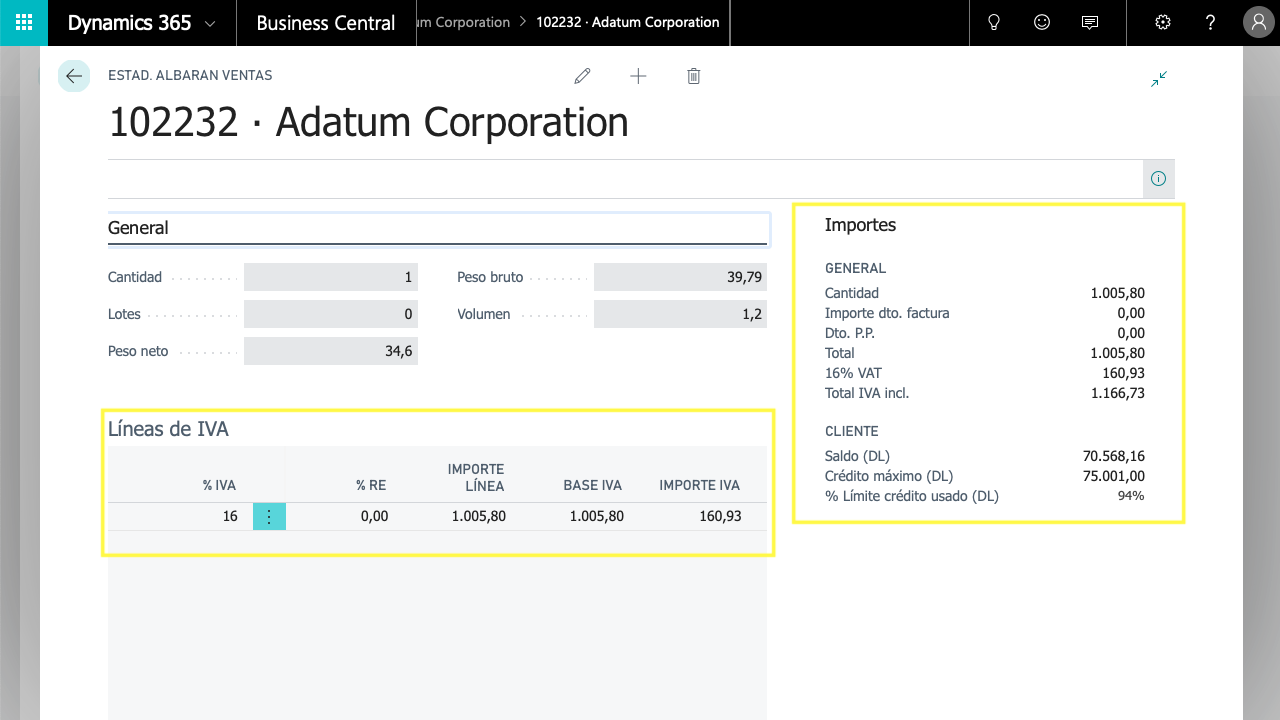Click the plus new record icon
The height and width of the screenshot is (720, 1280).
point(638,76)
